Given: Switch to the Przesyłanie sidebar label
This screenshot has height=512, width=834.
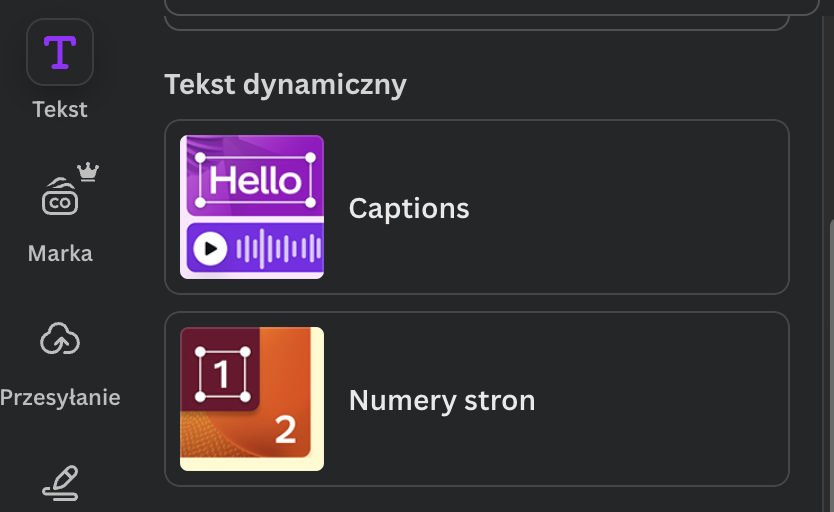Looking at the screenshot, I should point(60,398).
